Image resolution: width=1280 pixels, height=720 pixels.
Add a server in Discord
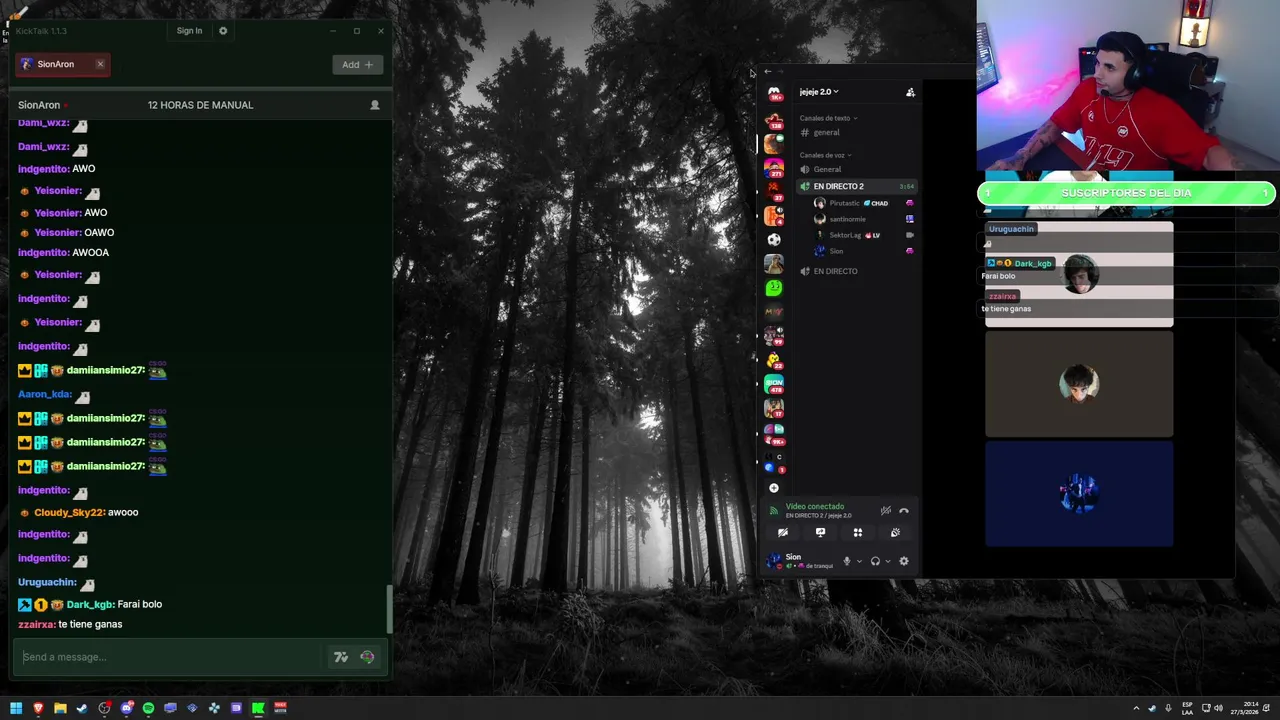774,489
